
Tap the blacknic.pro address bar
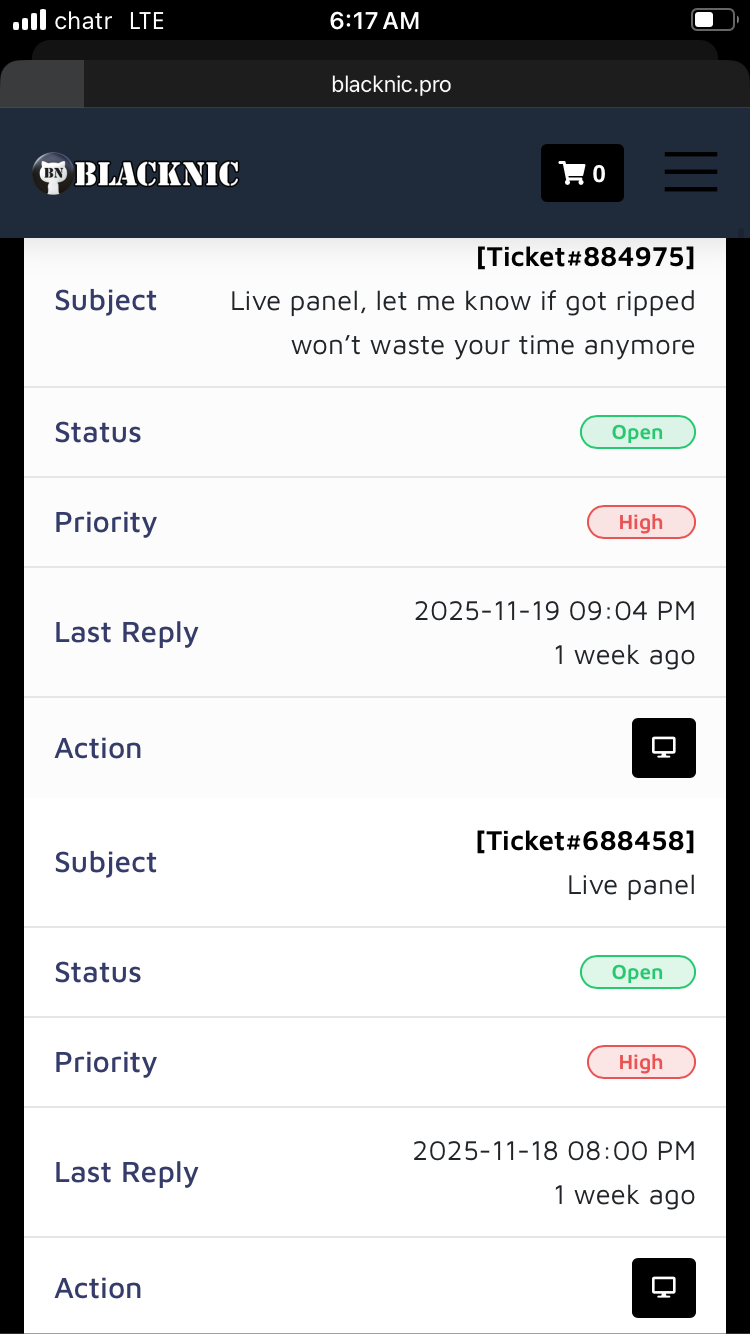click(391, 85)
